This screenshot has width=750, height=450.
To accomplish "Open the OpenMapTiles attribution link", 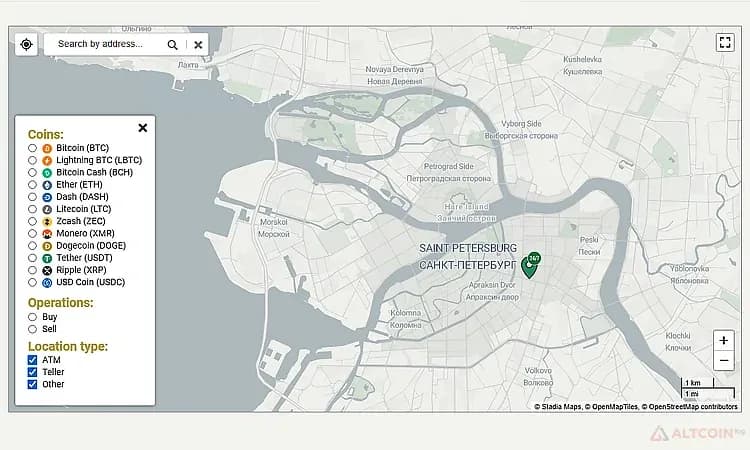I will pyautogui.click(x=615, y=407).
